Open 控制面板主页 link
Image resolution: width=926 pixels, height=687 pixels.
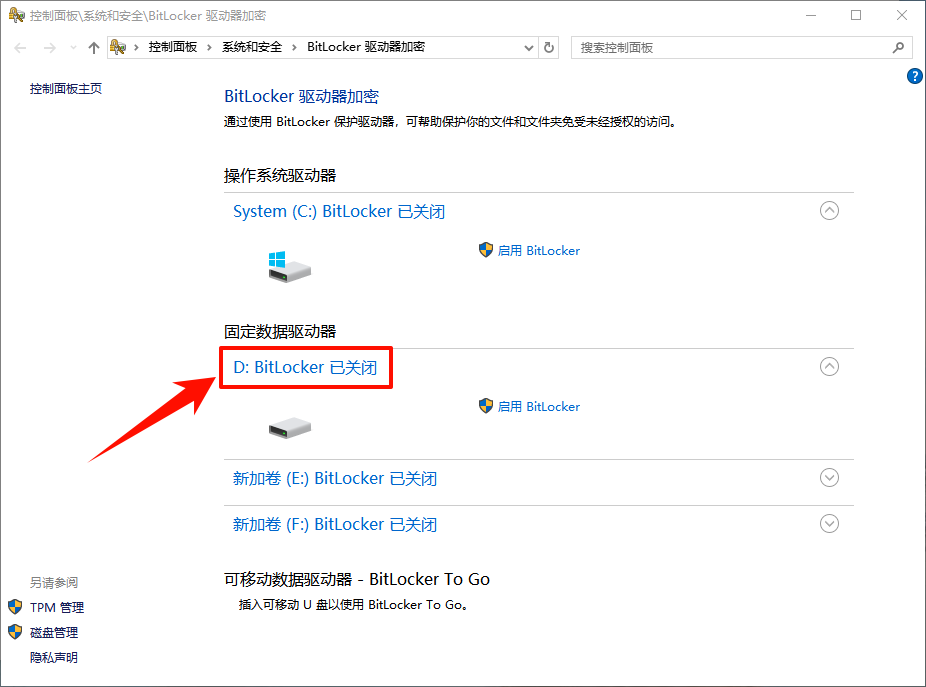tap(66, 89)
